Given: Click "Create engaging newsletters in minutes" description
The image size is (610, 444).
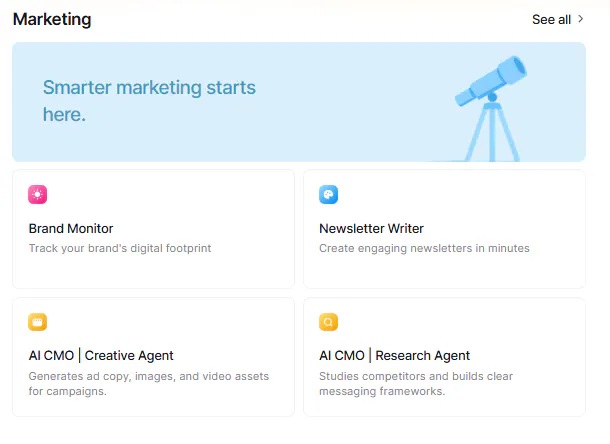Looking at the screenshot, I should tap(424, 248).
